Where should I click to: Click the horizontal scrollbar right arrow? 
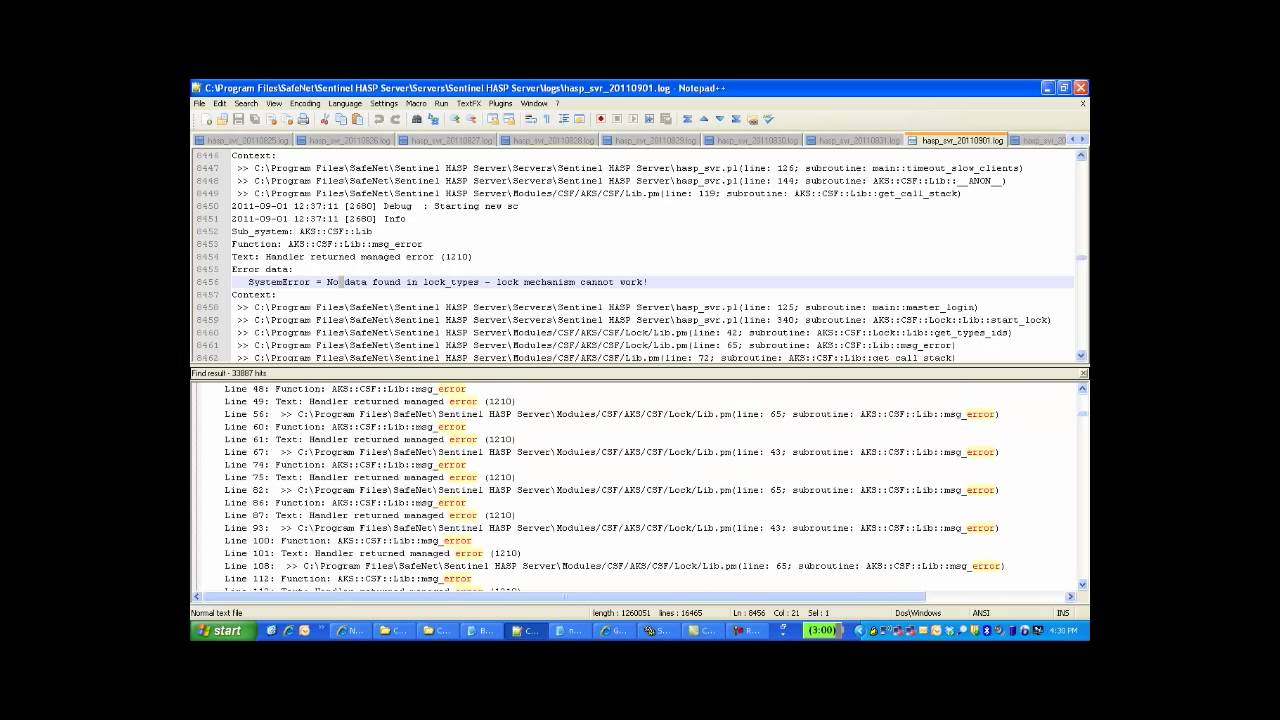coord(1070,597)
